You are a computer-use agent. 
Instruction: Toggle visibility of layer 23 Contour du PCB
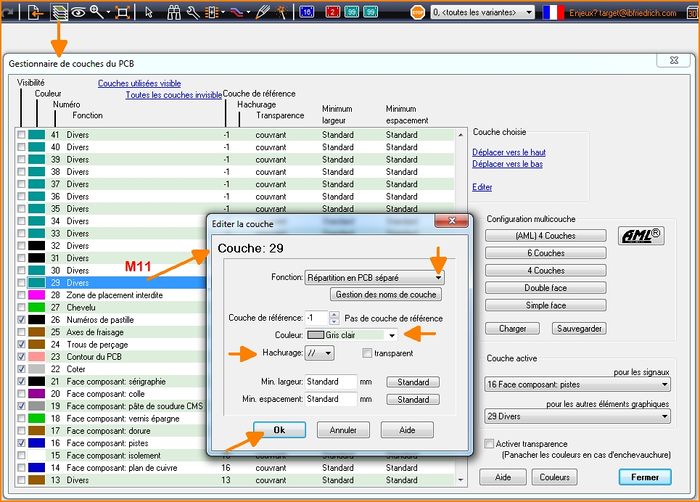pos(22,357)
